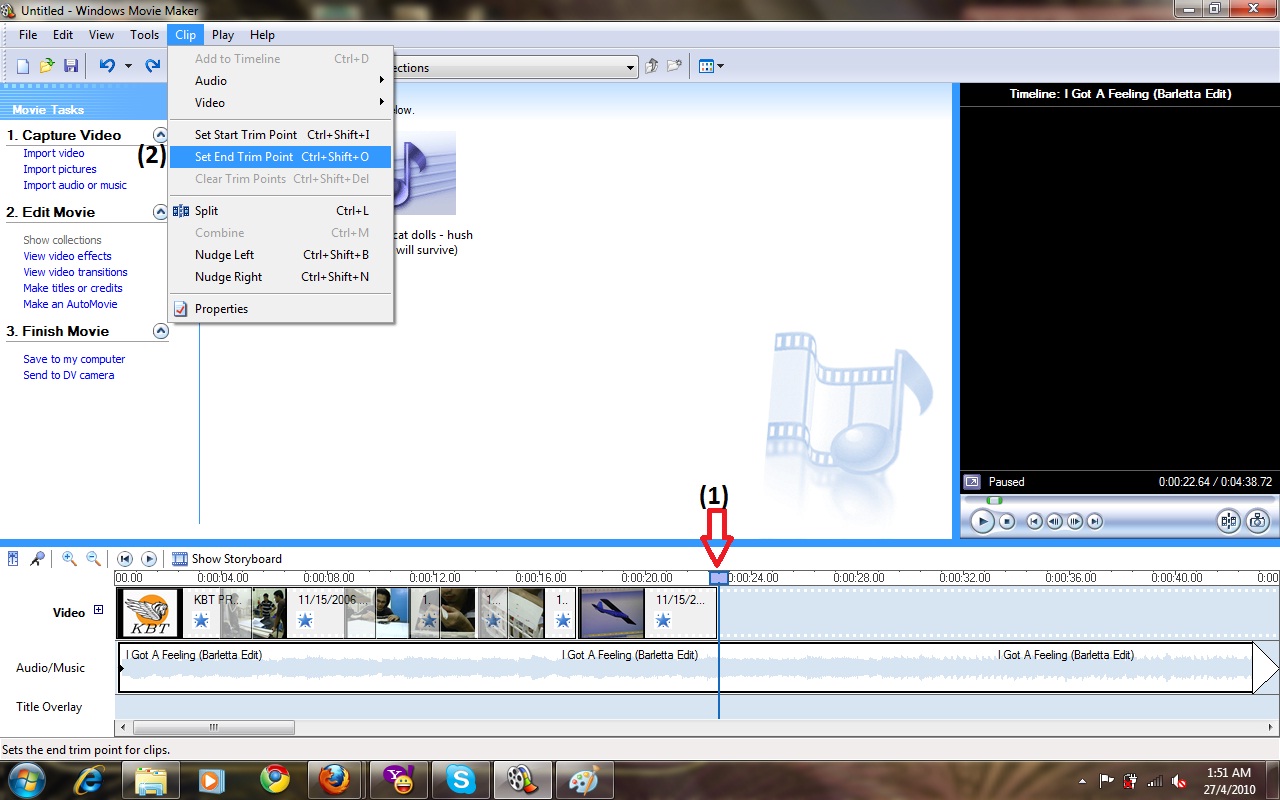Rewind the timeline to start
This screenshot has height=800, width=1280.
pyautogui.click(x=125, y=559)
